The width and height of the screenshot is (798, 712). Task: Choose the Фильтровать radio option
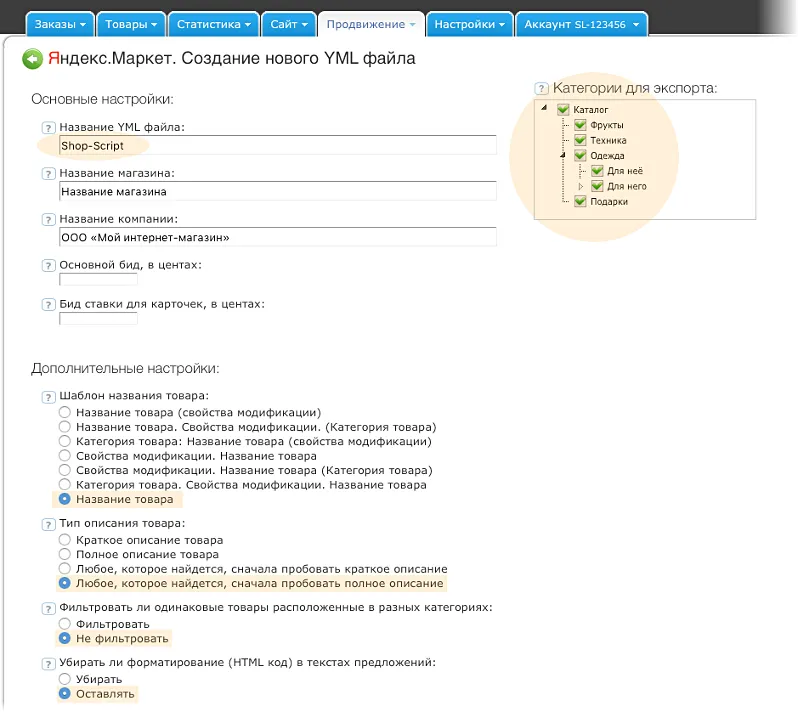click(65, 624)
